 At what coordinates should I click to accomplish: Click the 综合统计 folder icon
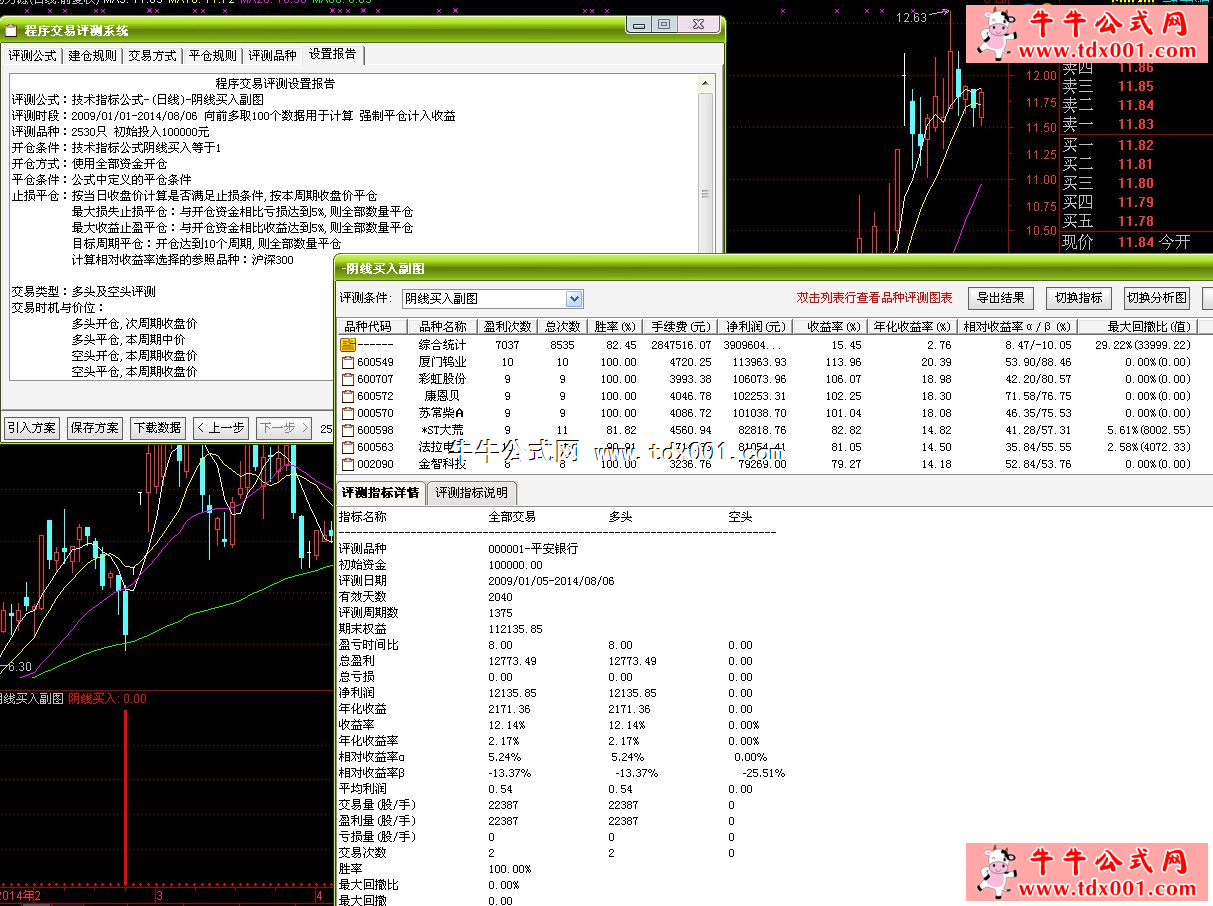coord(348,345)
